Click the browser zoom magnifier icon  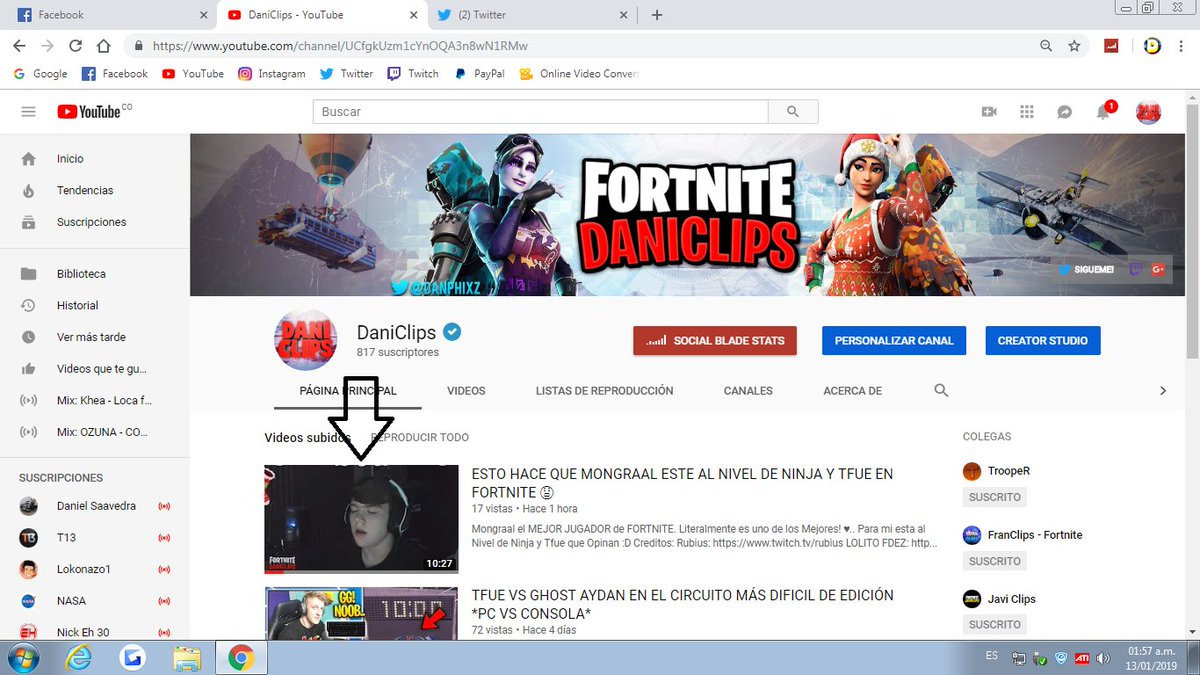coord(1046,46)
